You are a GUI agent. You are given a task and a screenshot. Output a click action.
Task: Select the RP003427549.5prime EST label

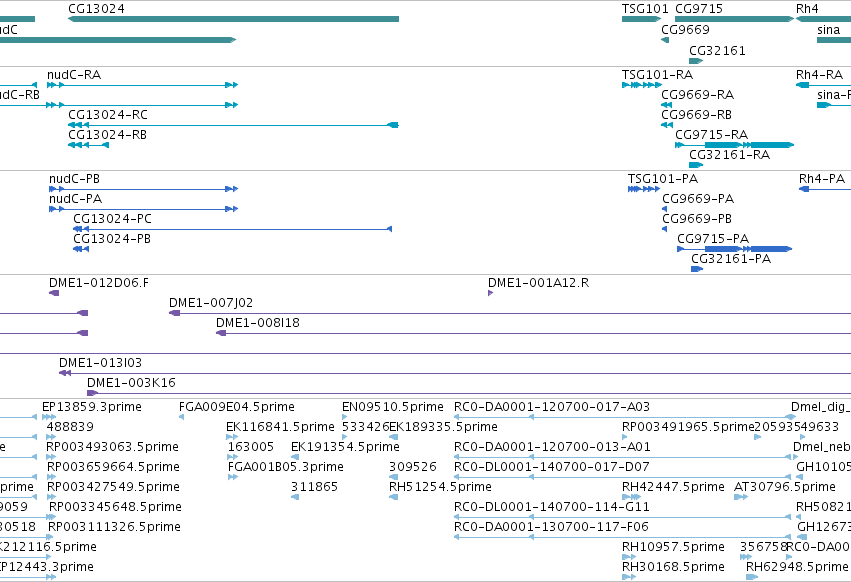113,487
